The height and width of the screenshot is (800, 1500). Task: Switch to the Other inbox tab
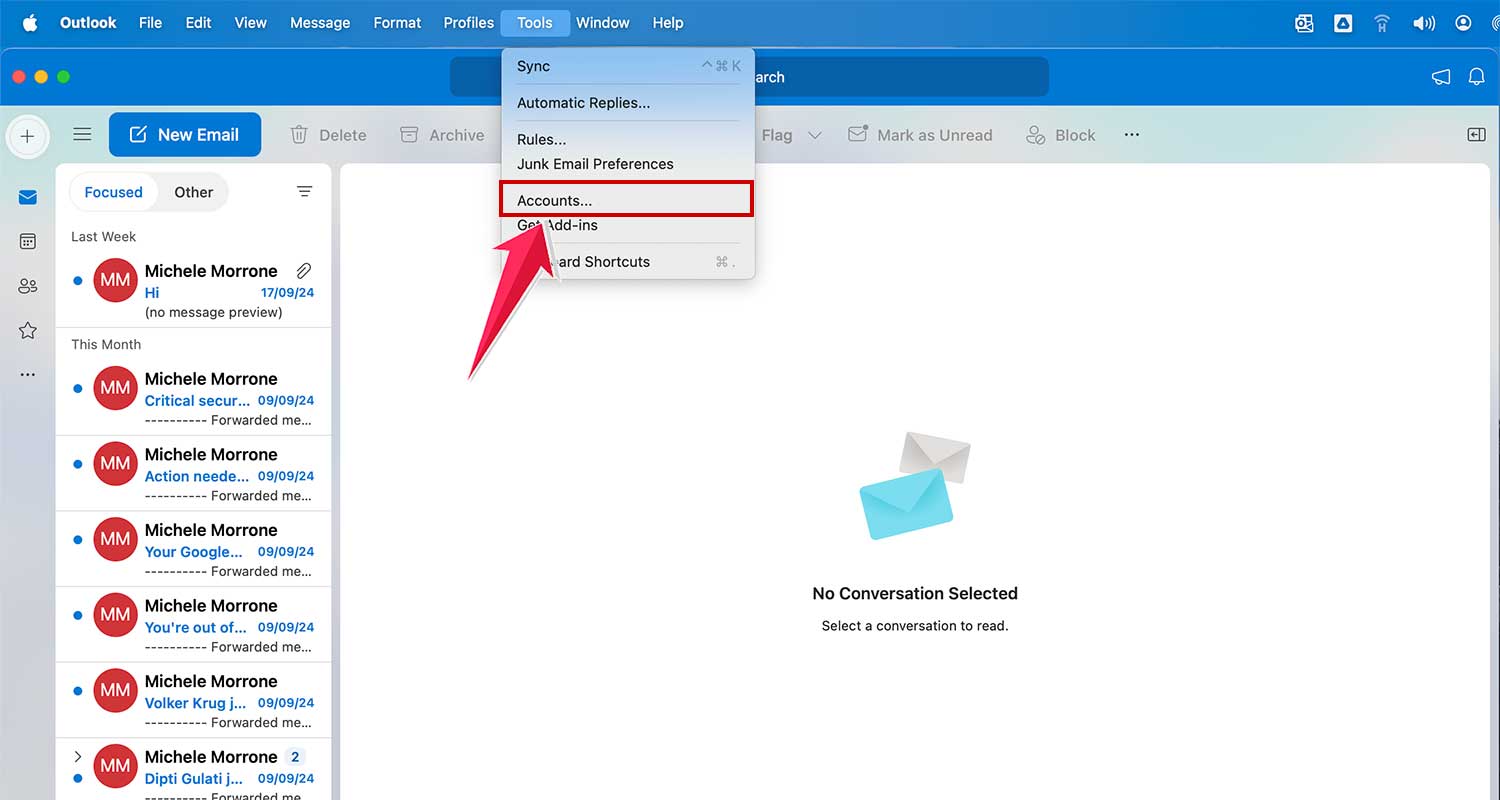pyautogui.click(x=193, y=191)
